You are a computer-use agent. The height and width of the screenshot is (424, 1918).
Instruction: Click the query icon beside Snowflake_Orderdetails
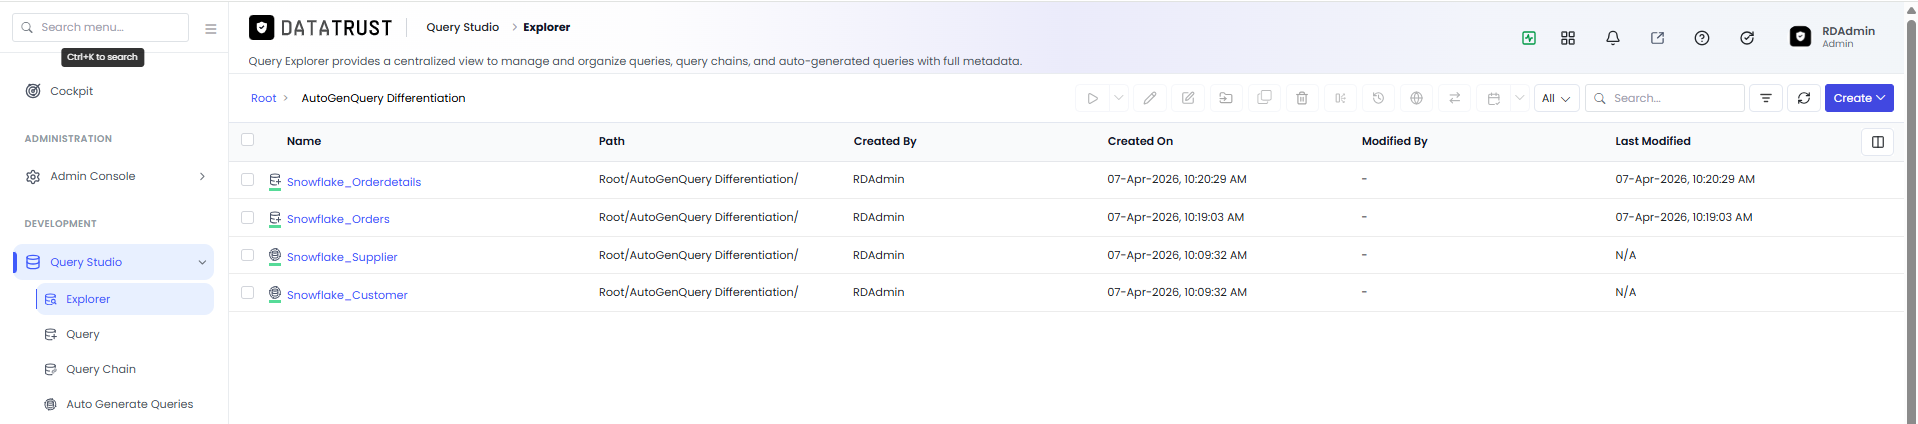[x=275, y=181]
